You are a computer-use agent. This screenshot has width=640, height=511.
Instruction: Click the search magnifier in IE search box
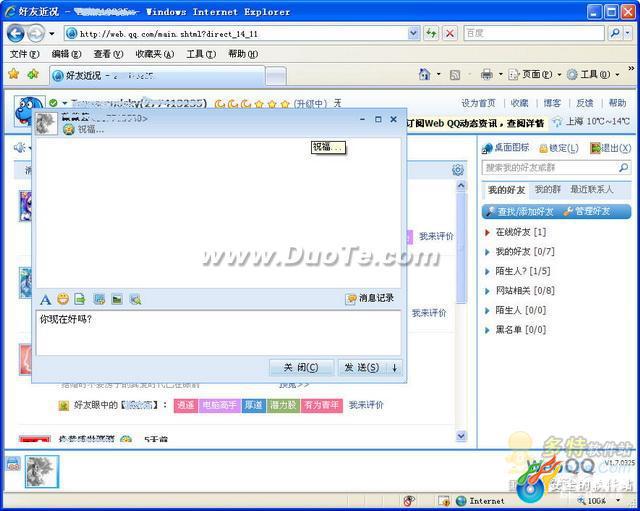click(x=615, y=33)
